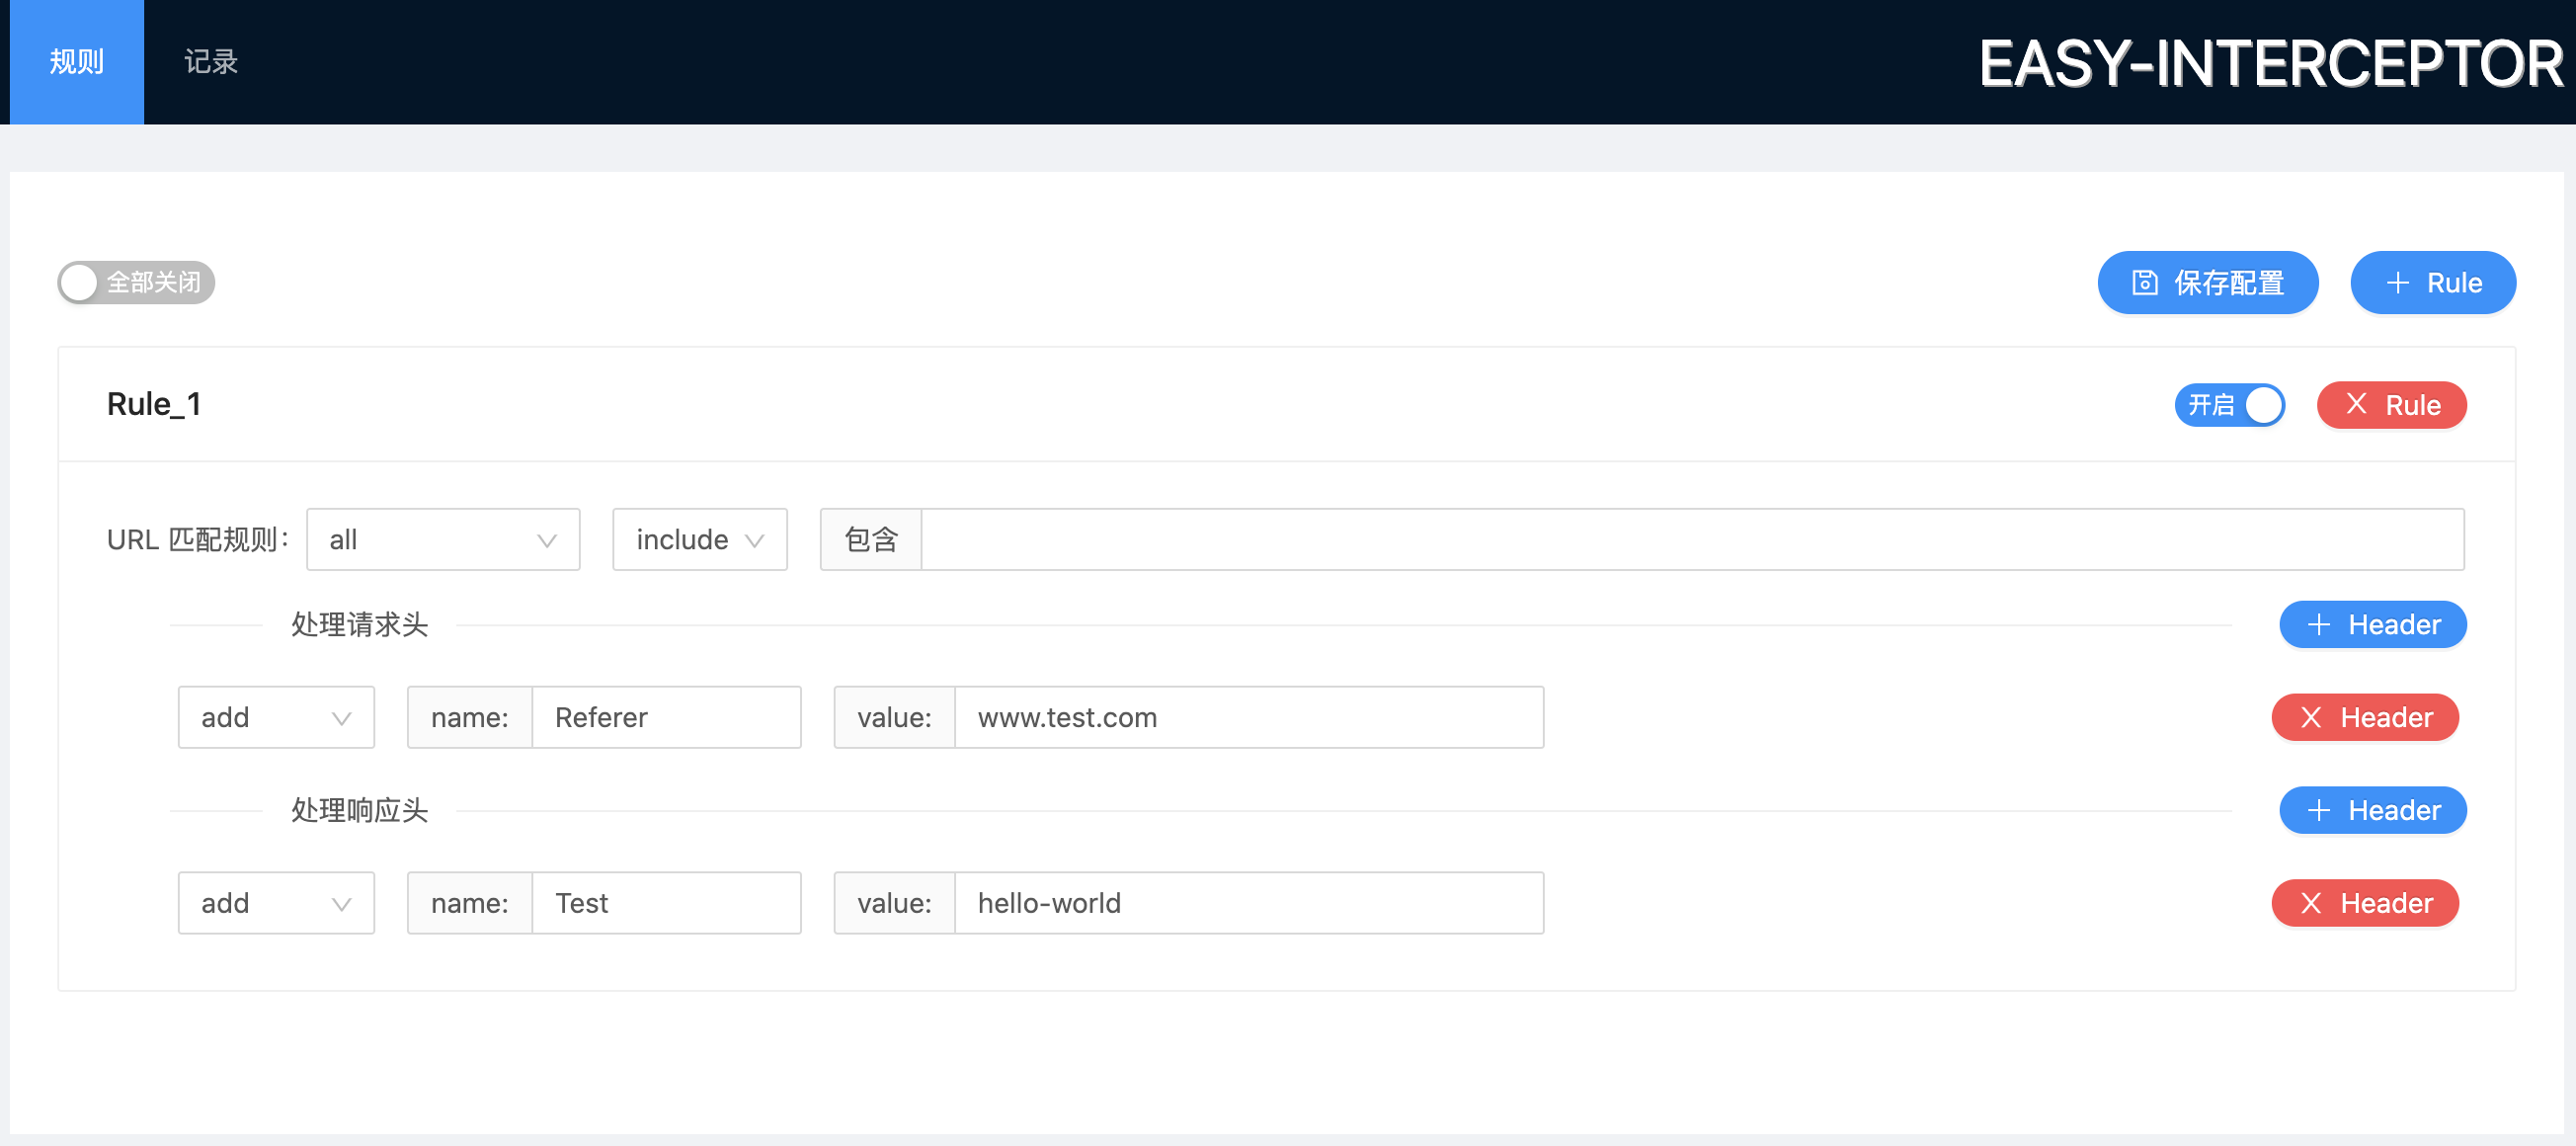This screenshot has width=2576, height=1146.
Task: Click the value field containing www.test.com
Action: pos(1248,717)
